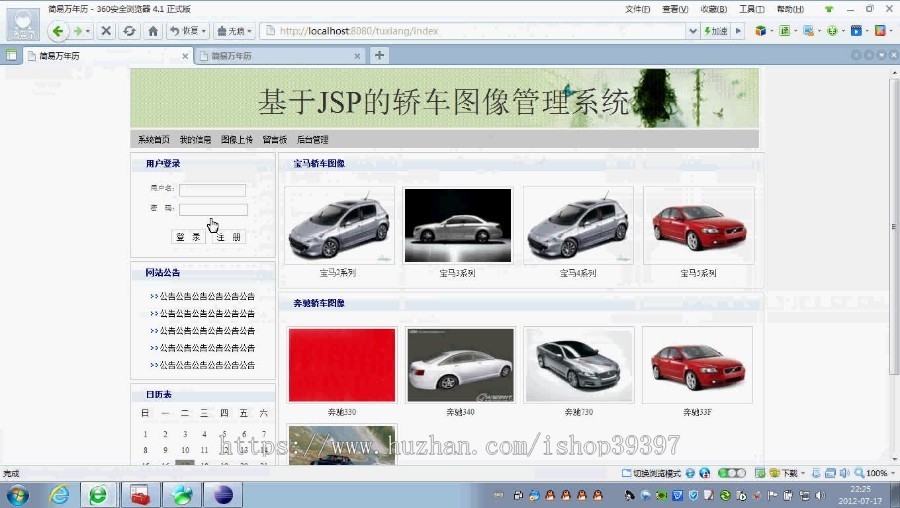
Task: Open the 宝马5系列 red car thumbnail
Action: pos(699,226)
